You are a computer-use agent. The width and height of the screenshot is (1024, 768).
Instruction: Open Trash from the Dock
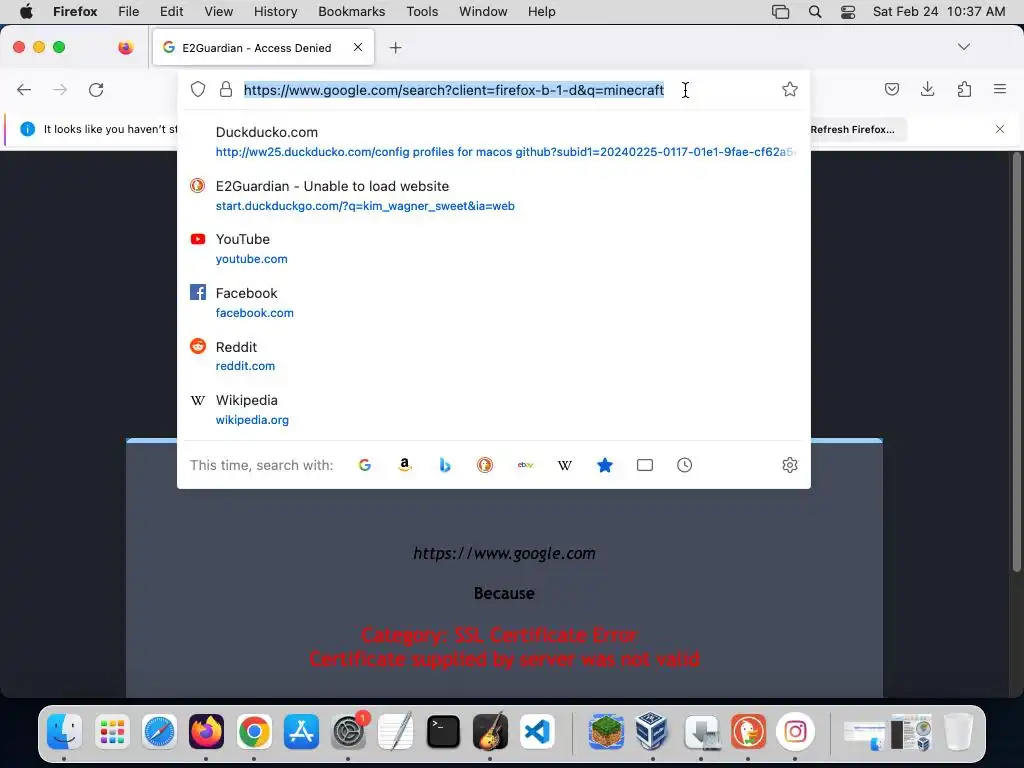point(958,731)
